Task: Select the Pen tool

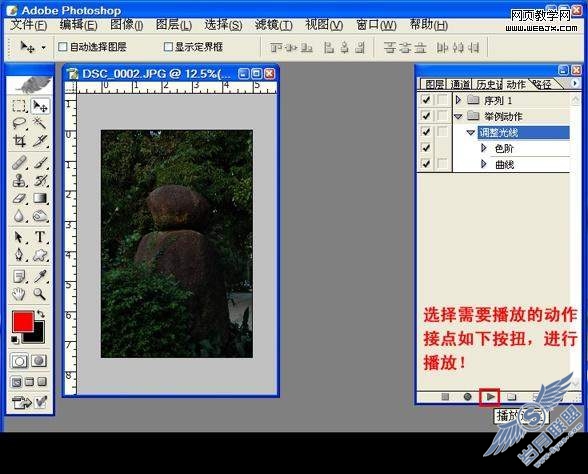Action: coord(19,255)
